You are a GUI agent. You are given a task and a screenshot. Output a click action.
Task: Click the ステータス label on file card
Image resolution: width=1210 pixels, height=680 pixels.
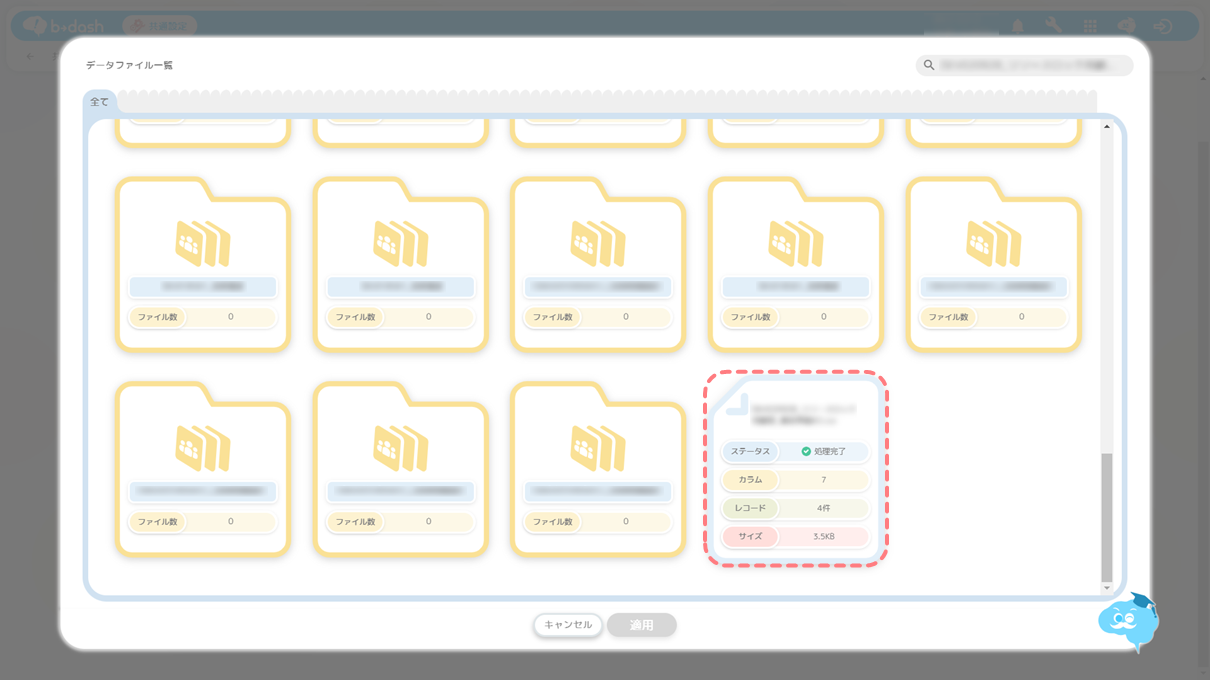coord(750,452)
